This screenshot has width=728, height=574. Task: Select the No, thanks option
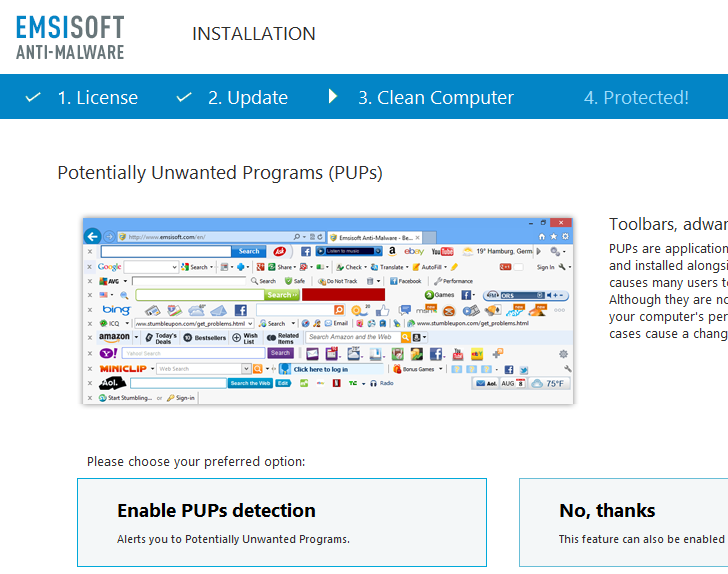point(624,522)
